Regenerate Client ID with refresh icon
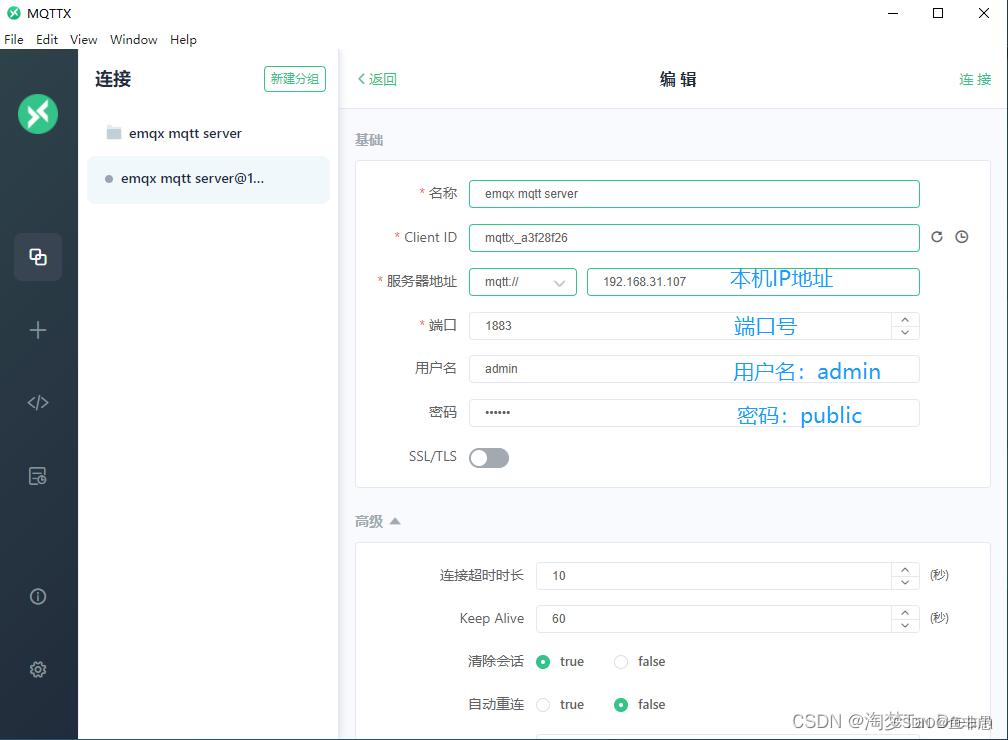Image resolution: width=1008 pixels, height=740 pixels. [x=937, y=237]
